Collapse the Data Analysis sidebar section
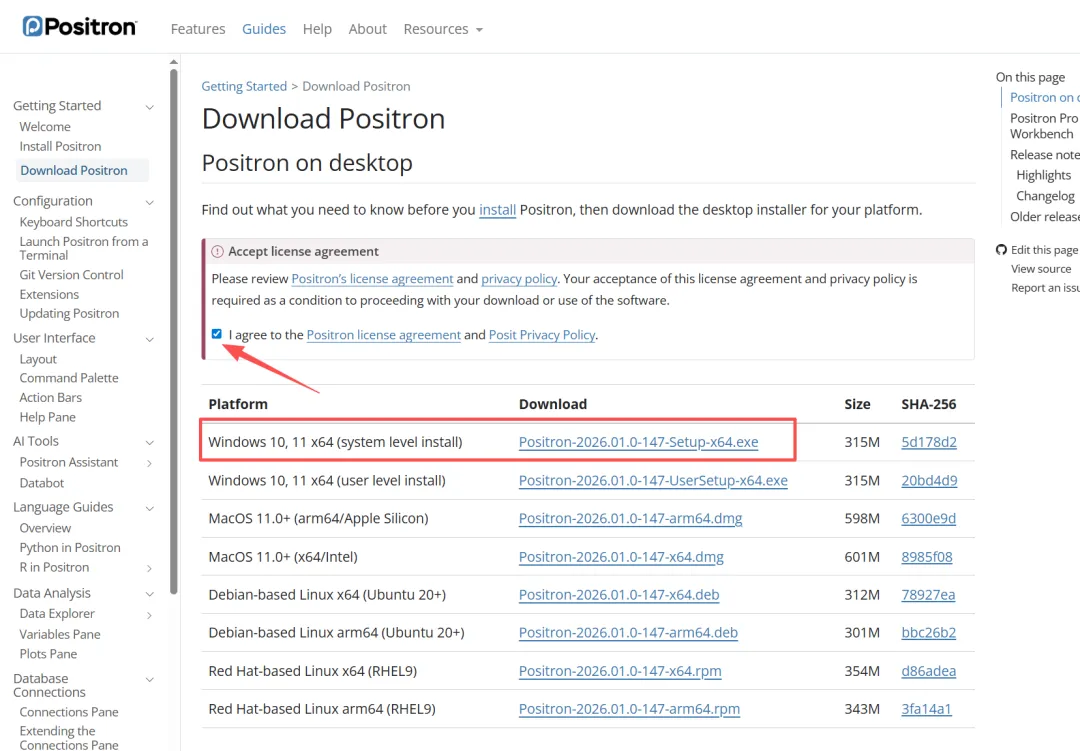 [149, 594]
